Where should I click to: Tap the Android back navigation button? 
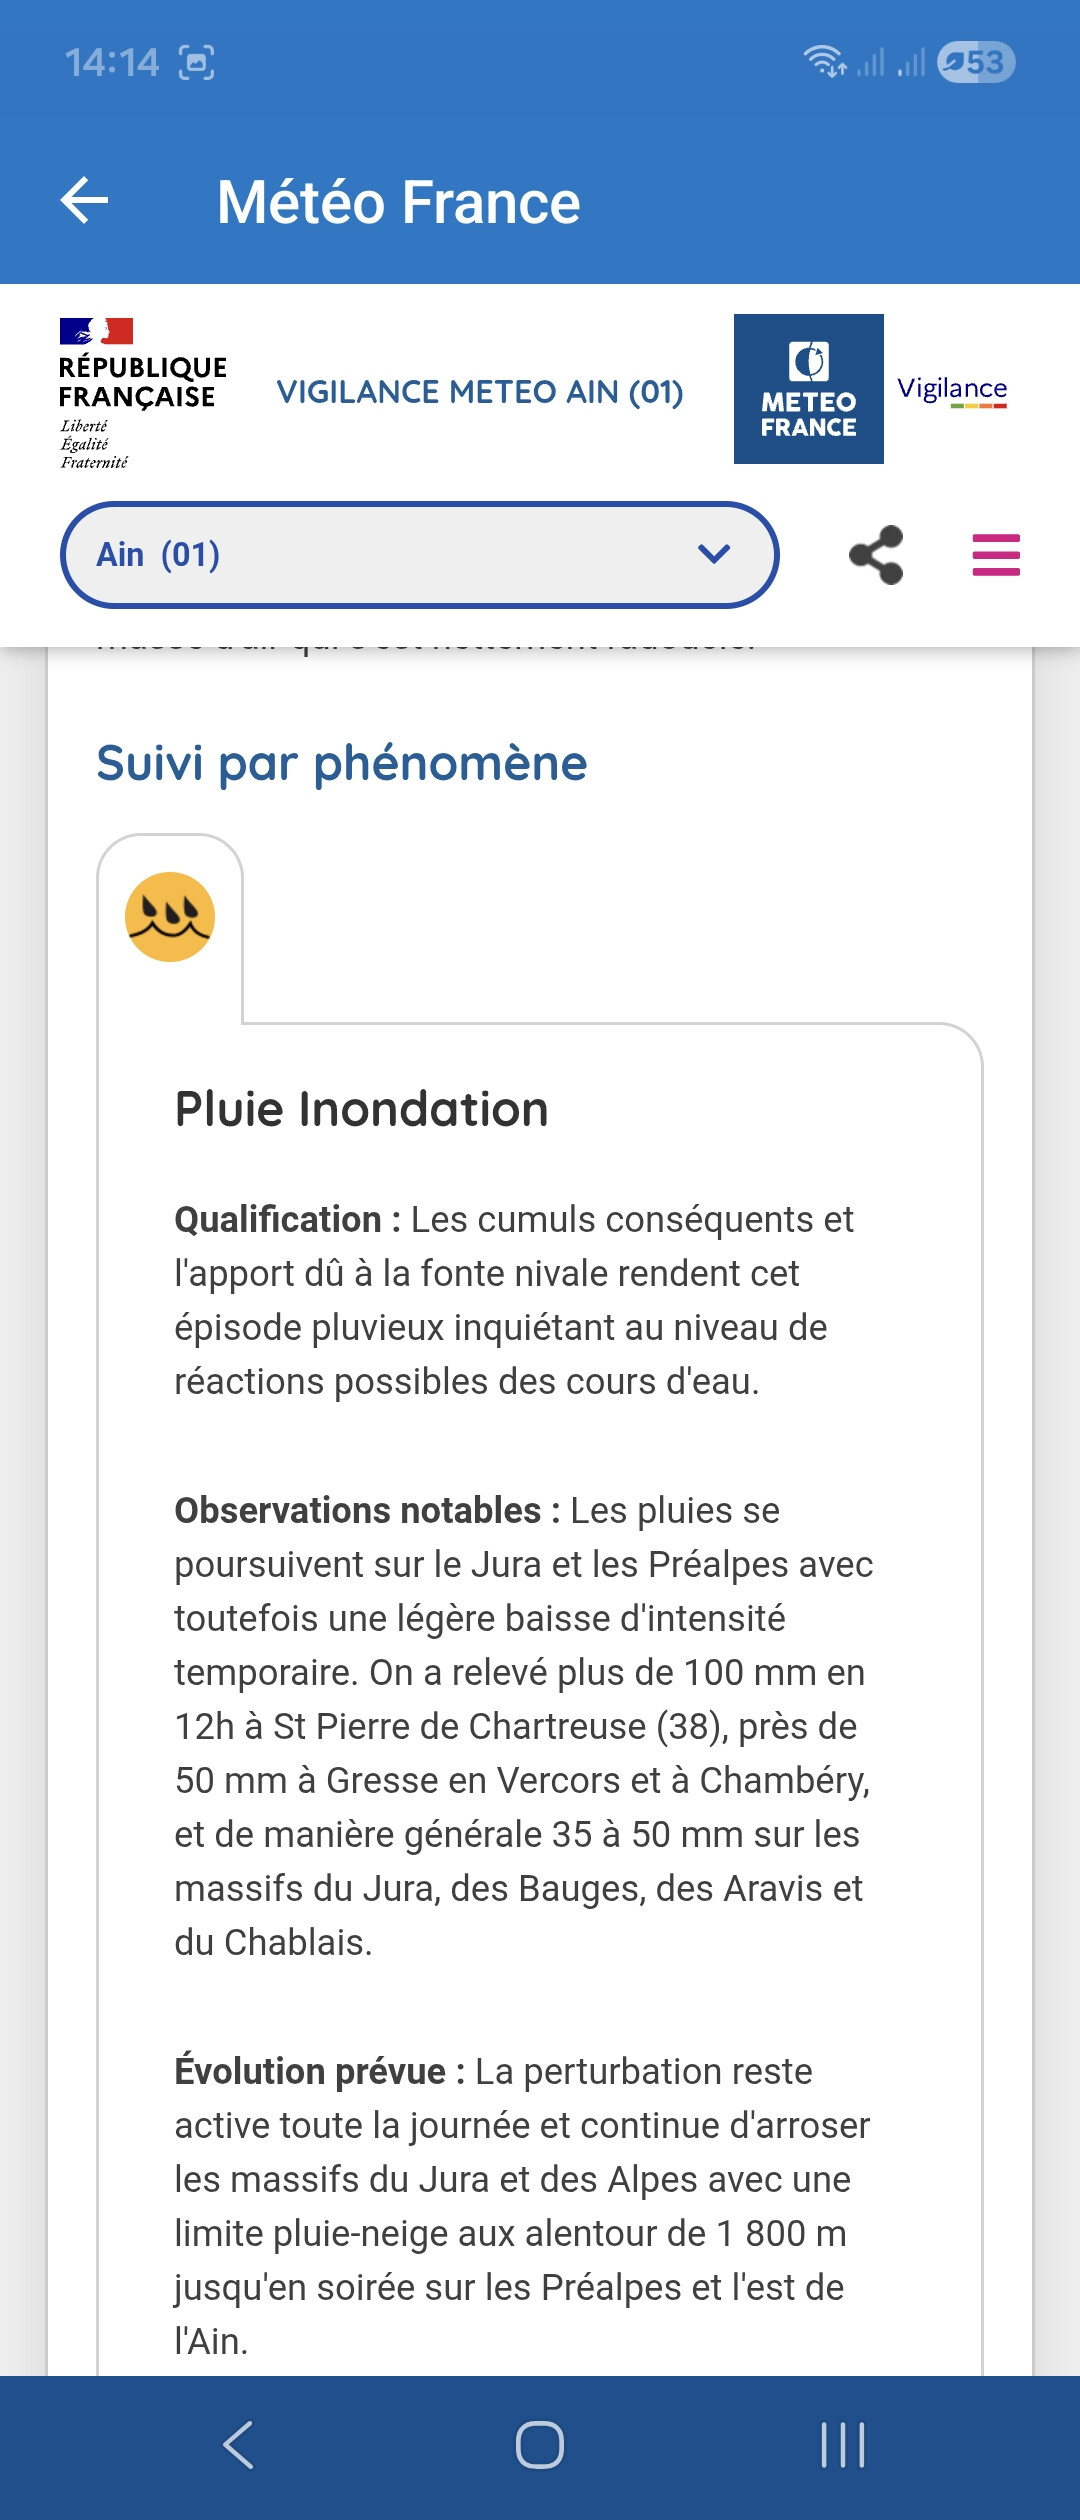(x=238, y=2445)
